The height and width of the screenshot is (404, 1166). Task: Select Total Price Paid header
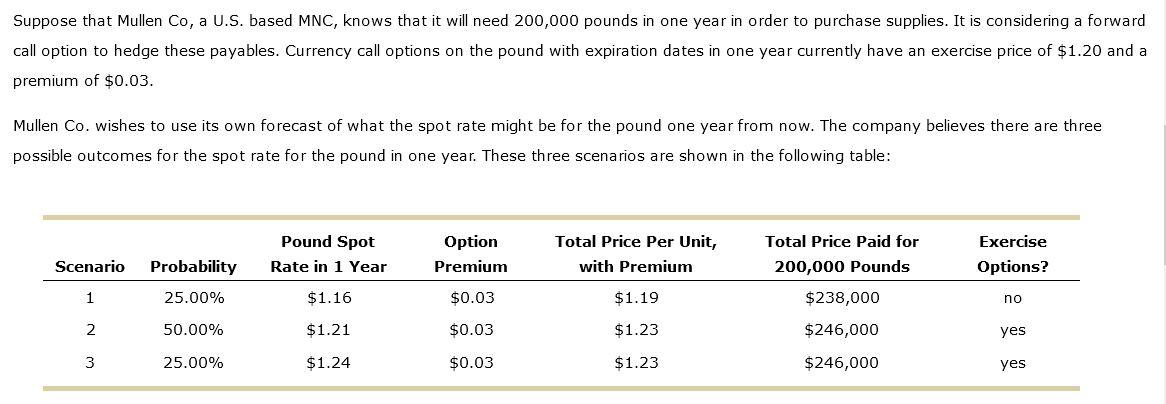pyautogui.click(x=842, y=254)
